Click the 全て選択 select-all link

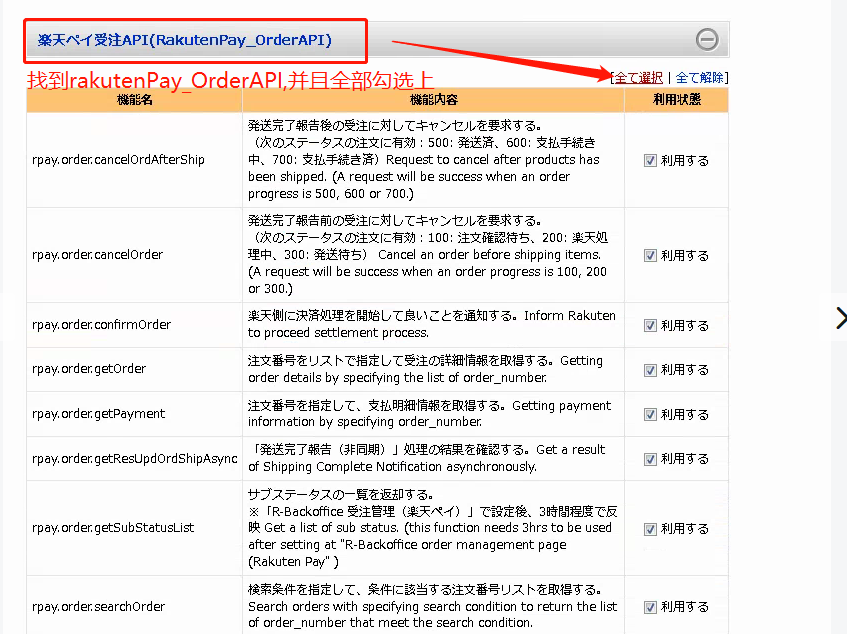[x=638, y=78]
